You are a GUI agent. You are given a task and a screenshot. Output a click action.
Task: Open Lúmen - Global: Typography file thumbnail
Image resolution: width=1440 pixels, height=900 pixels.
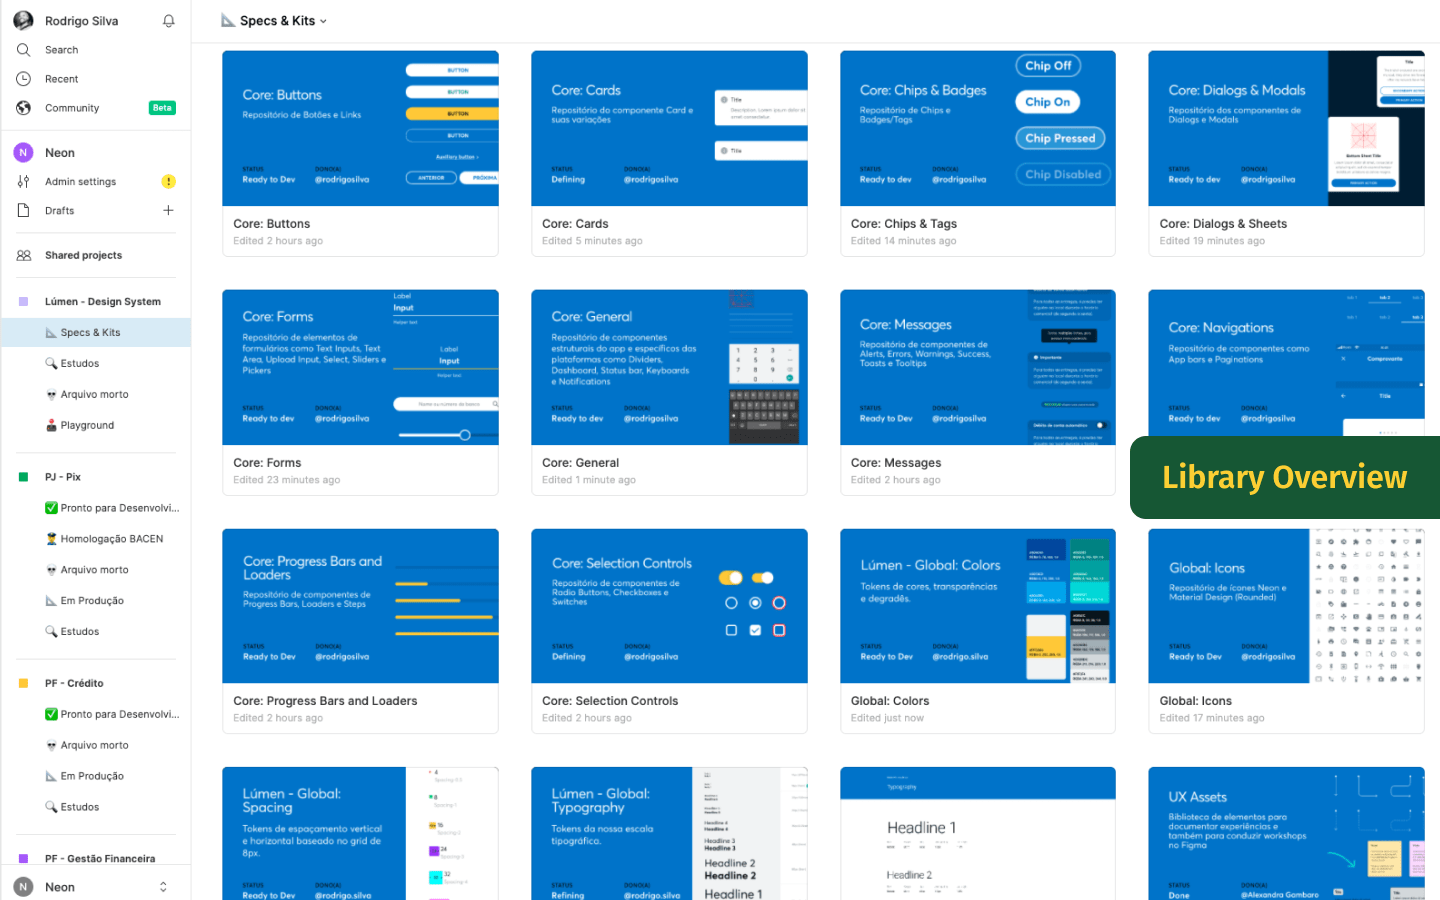coord(669,834)
